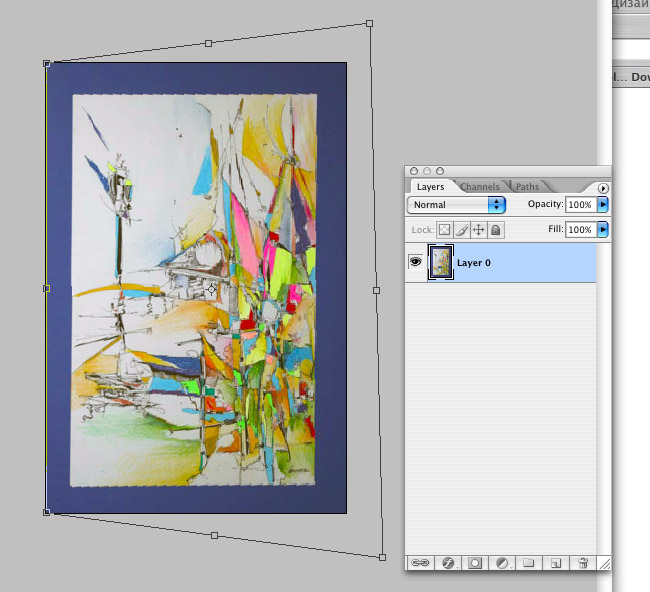Click the Opacity value field
Viewport: 650px width, 592px height.
pos(581,205)
